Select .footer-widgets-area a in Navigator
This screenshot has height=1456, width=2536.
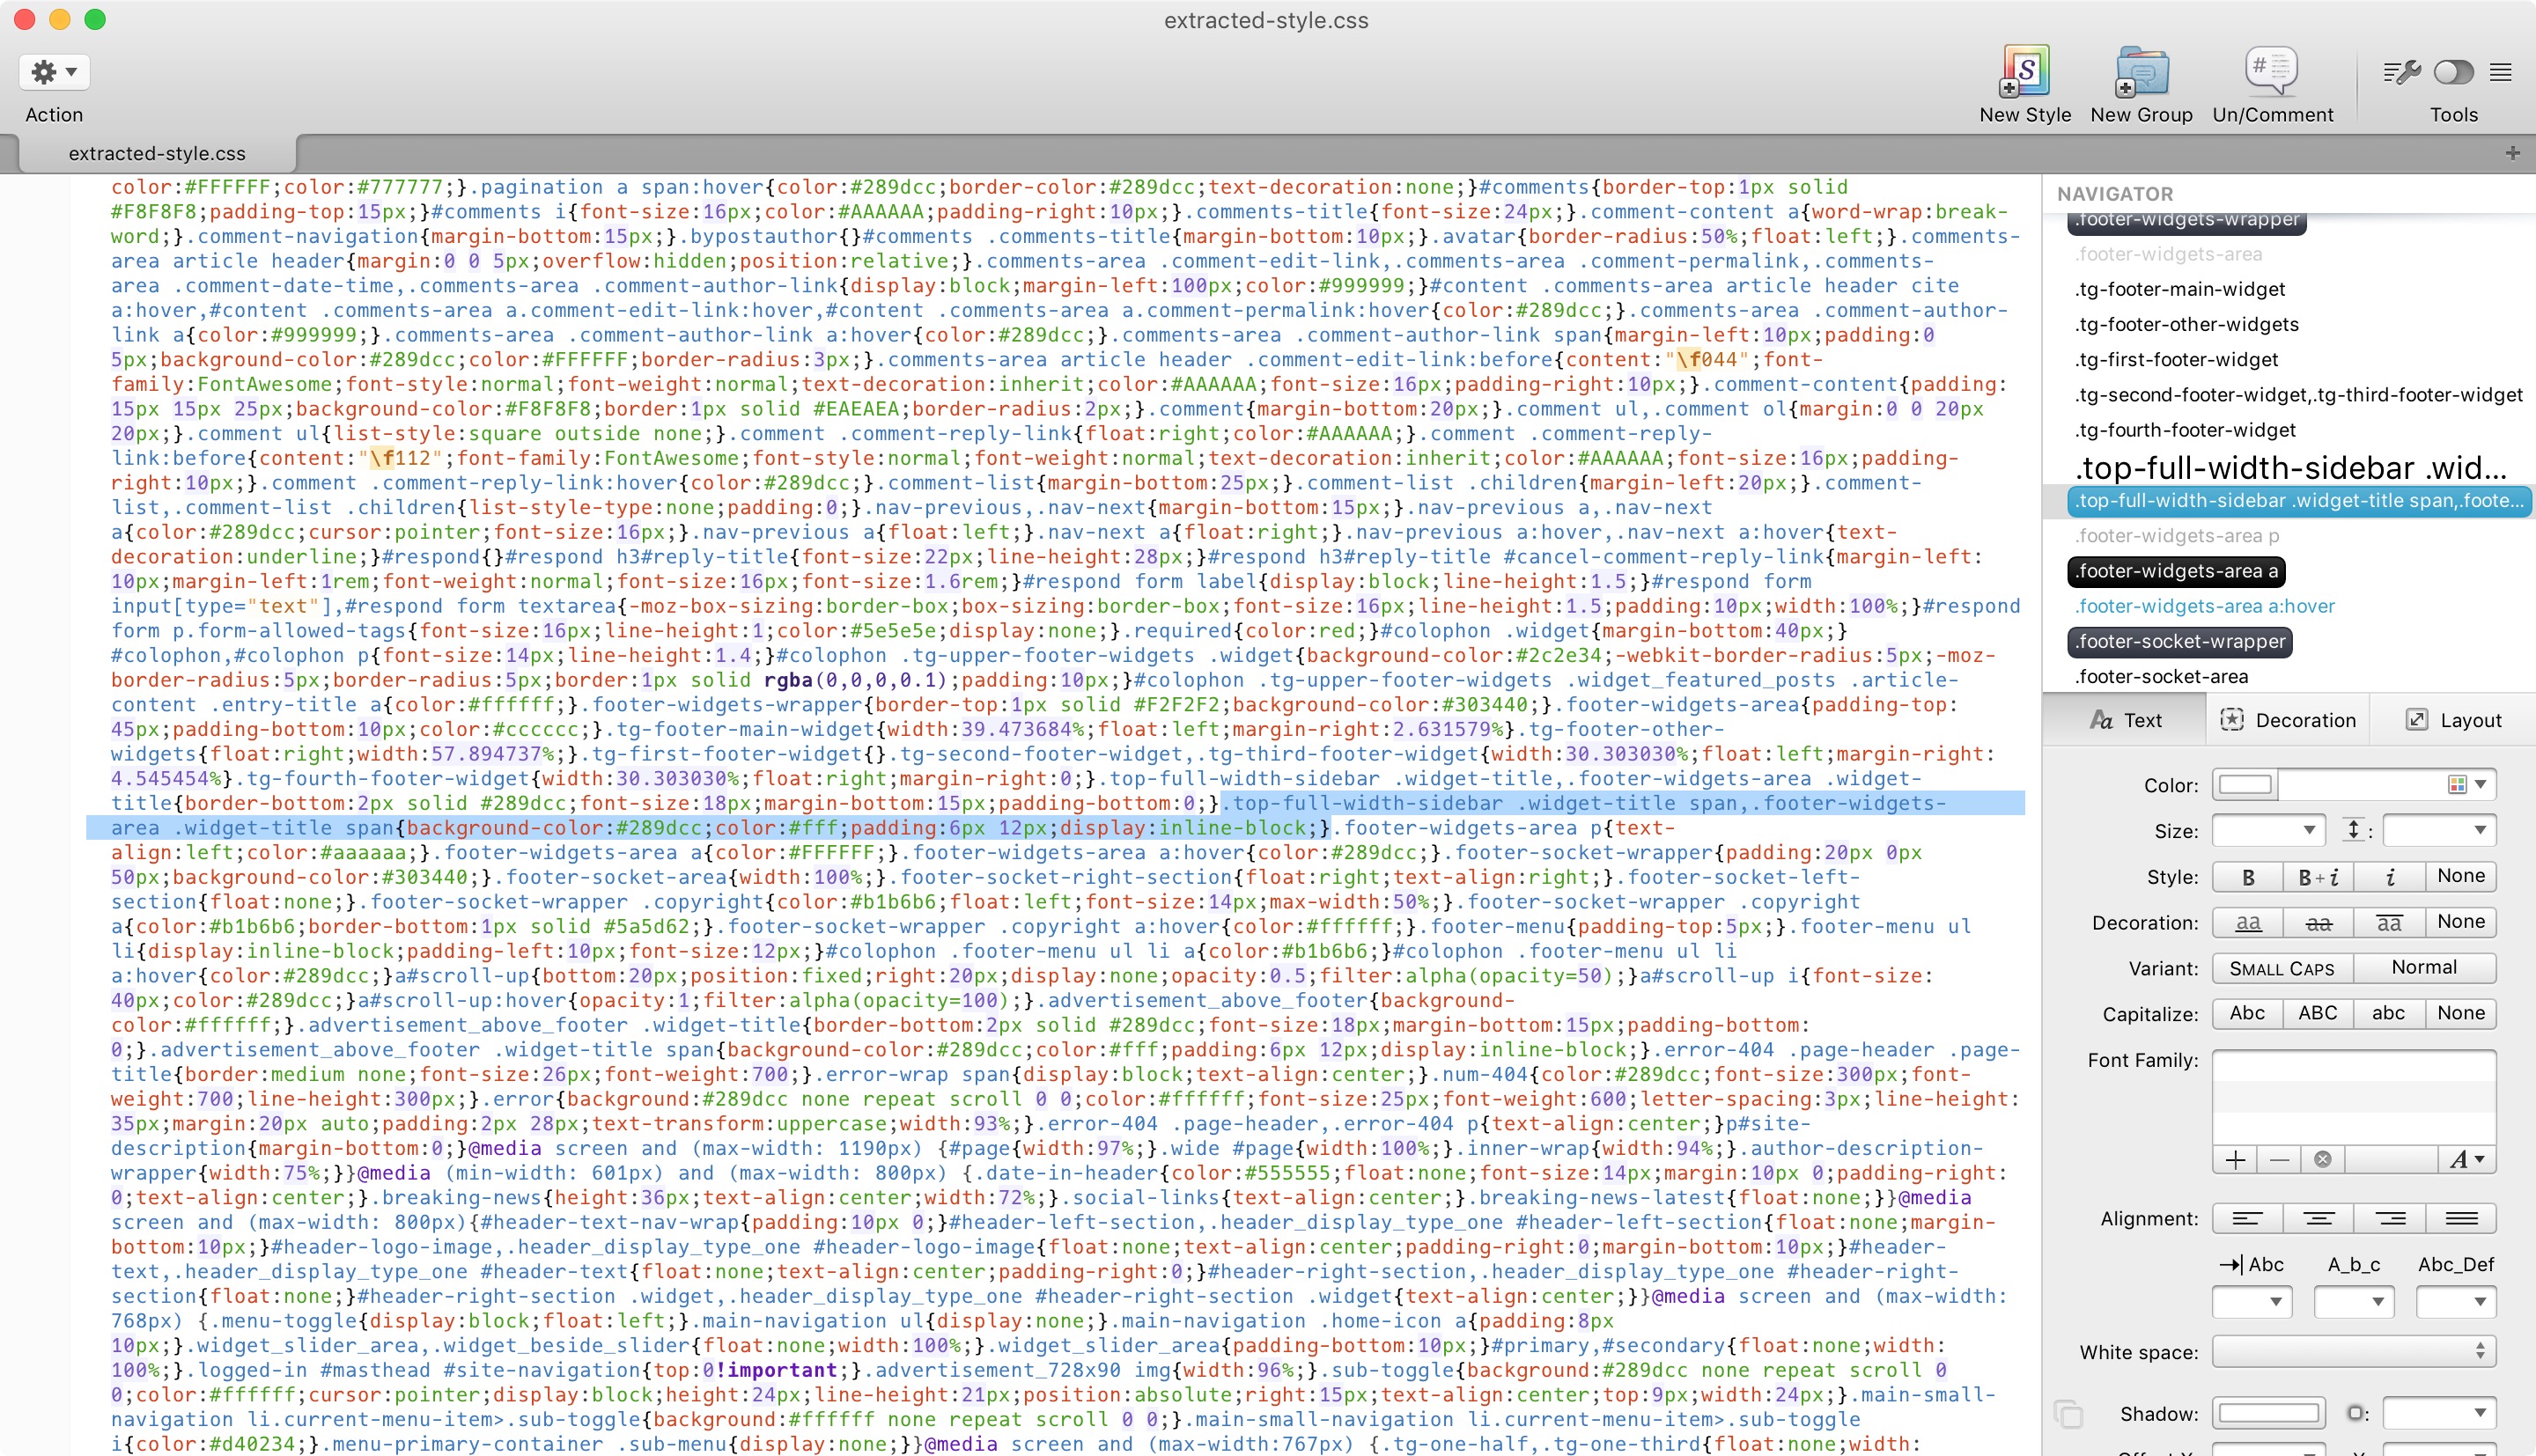point(2176,571)
